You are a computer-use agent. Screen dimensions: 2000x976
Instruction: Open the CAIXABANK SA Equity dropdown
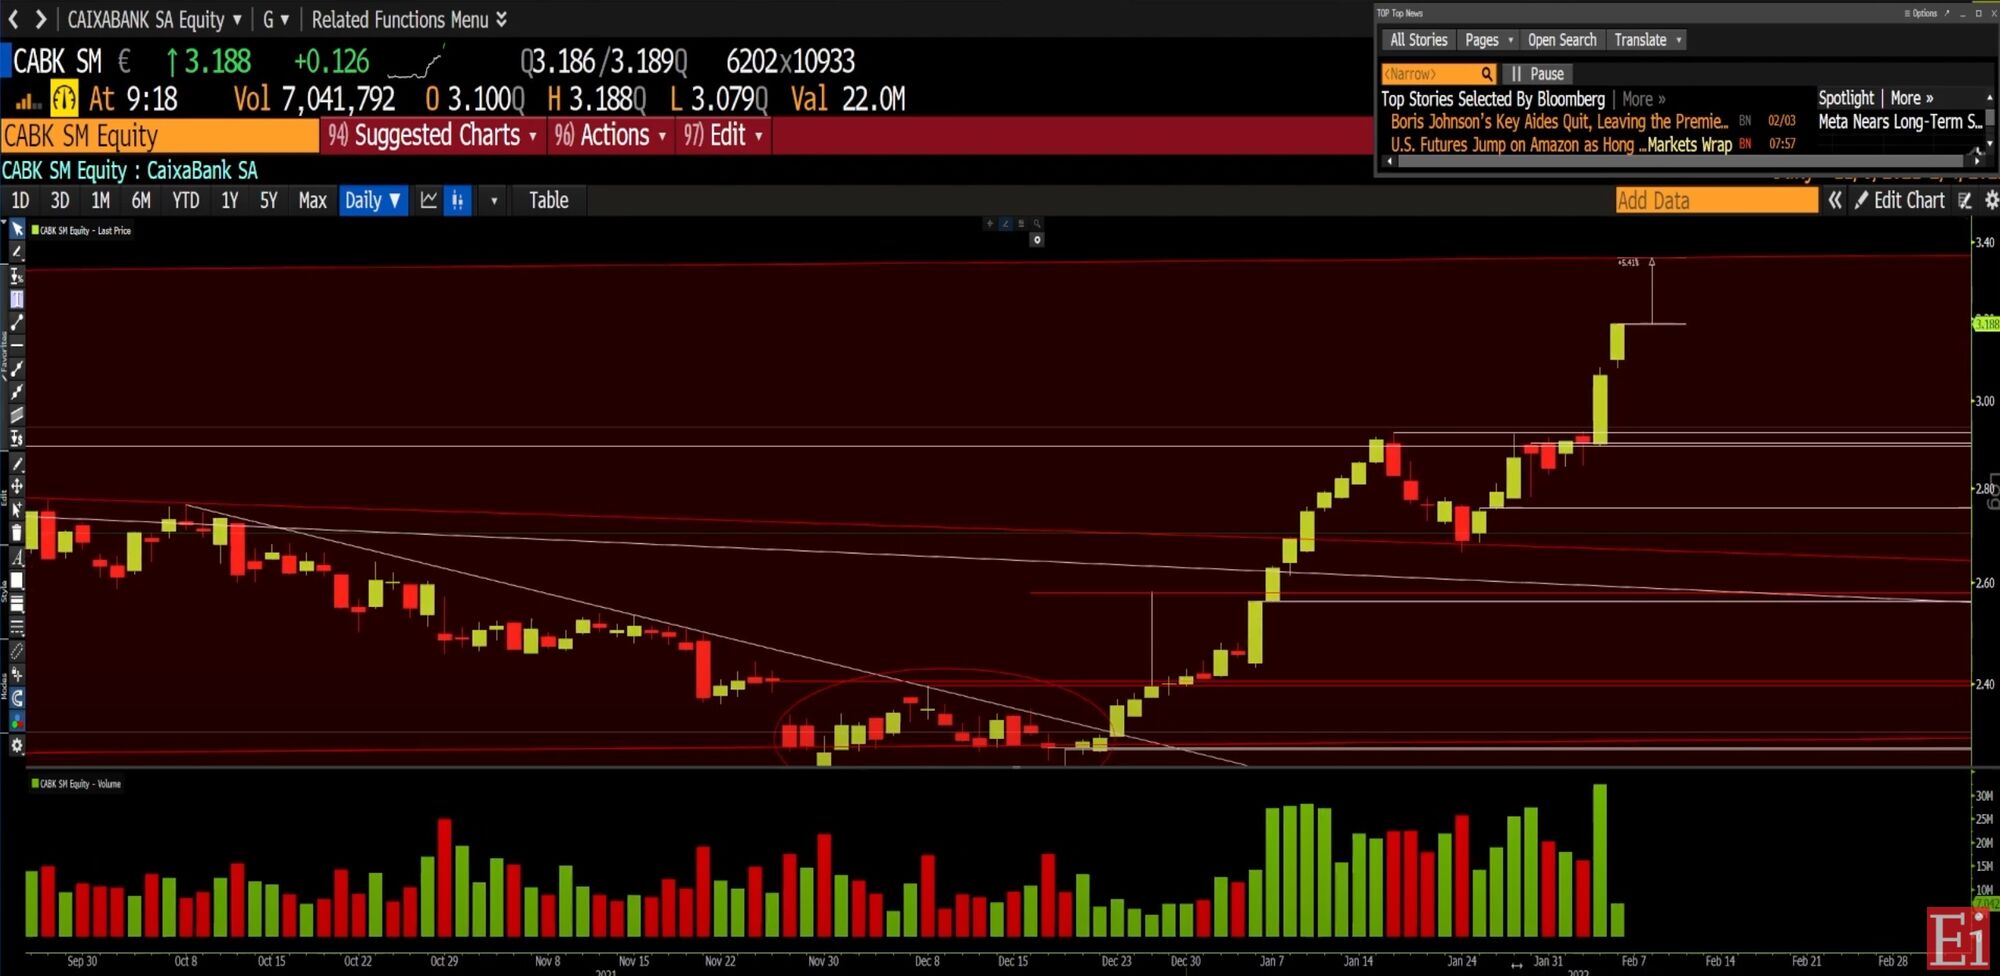click(154, 19)
